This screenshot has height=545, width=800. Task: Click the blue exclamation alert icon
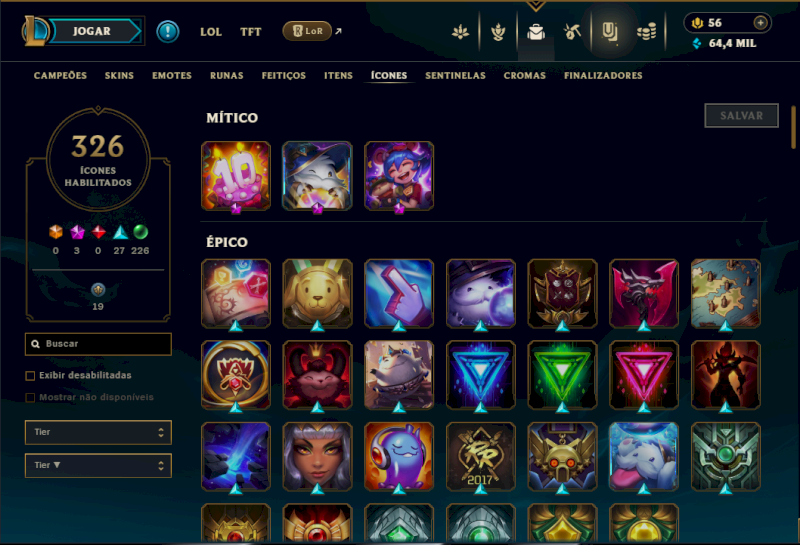[x=167, y=32]
